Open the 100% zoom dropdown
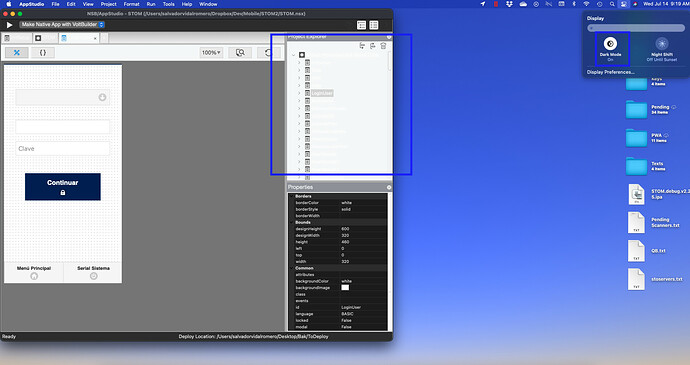 (211, 53)
